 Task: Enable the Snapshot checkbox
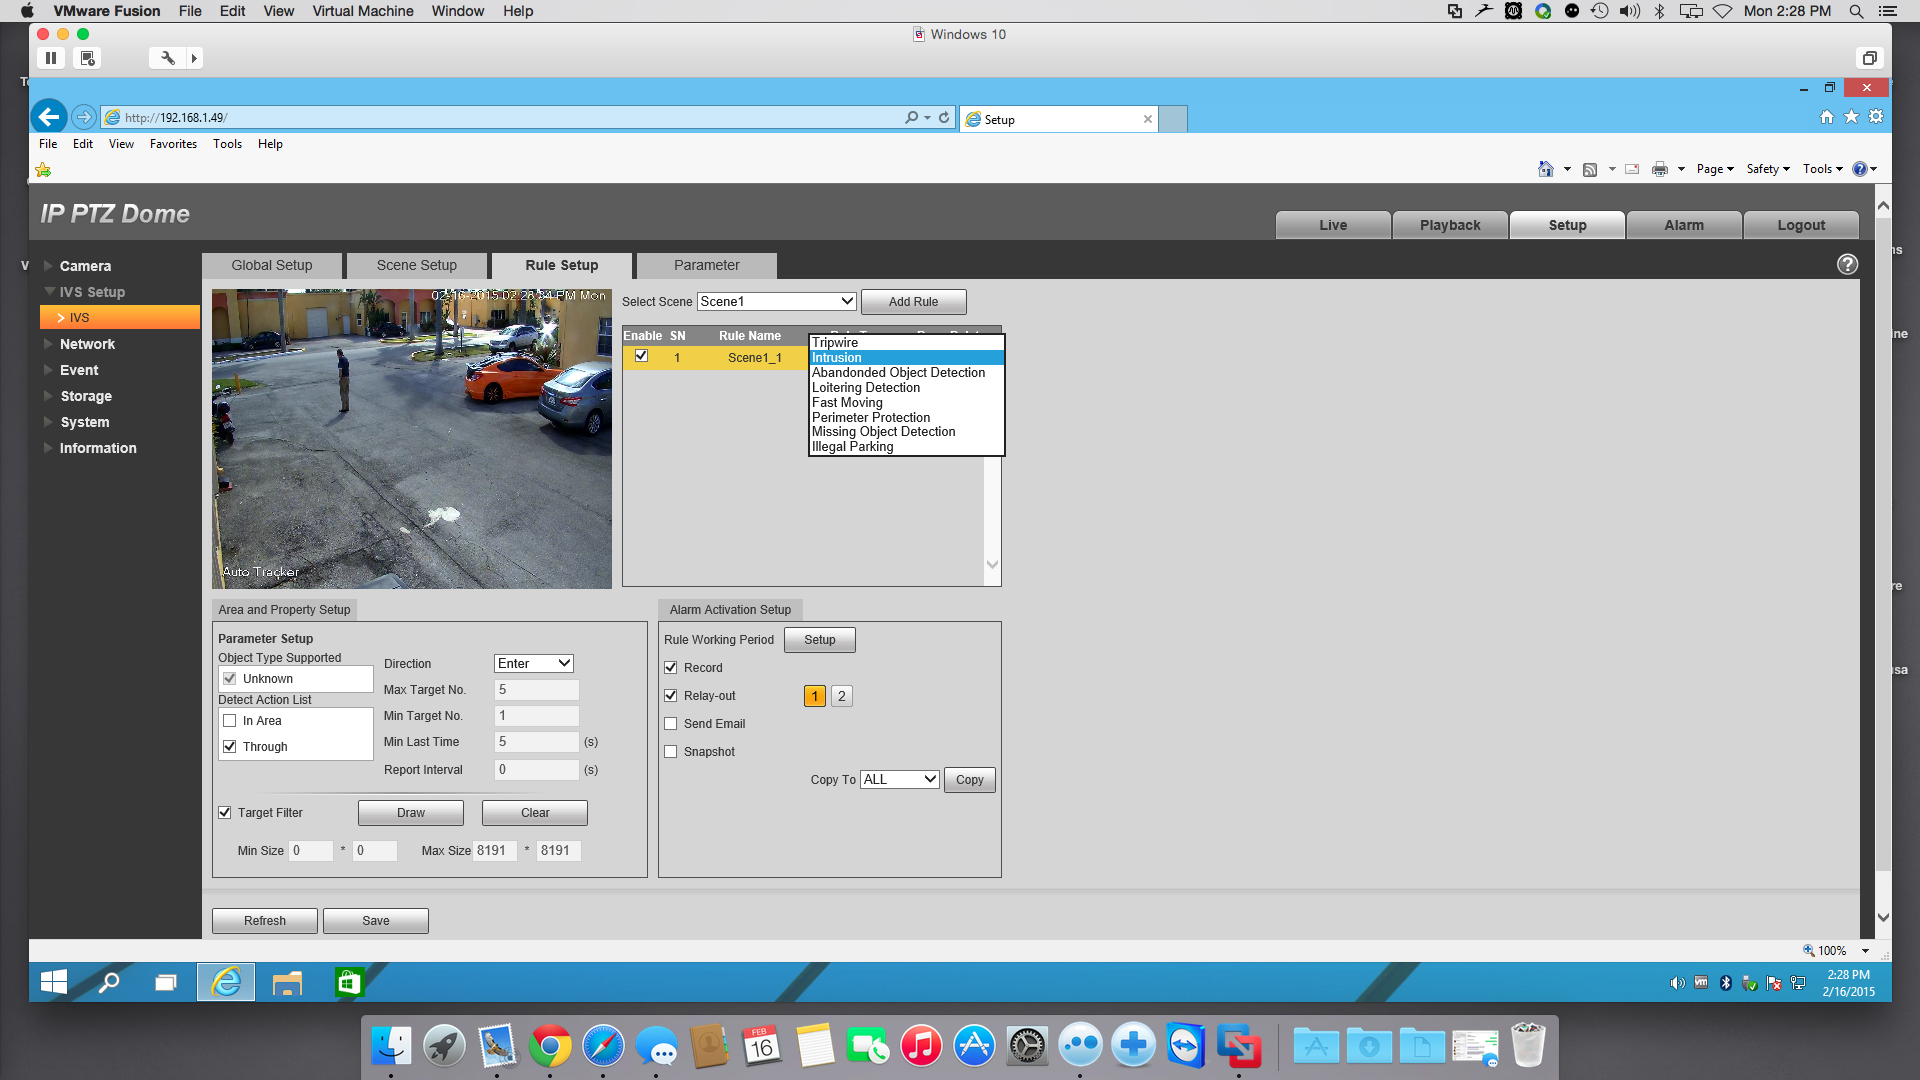tap(671, 751)
